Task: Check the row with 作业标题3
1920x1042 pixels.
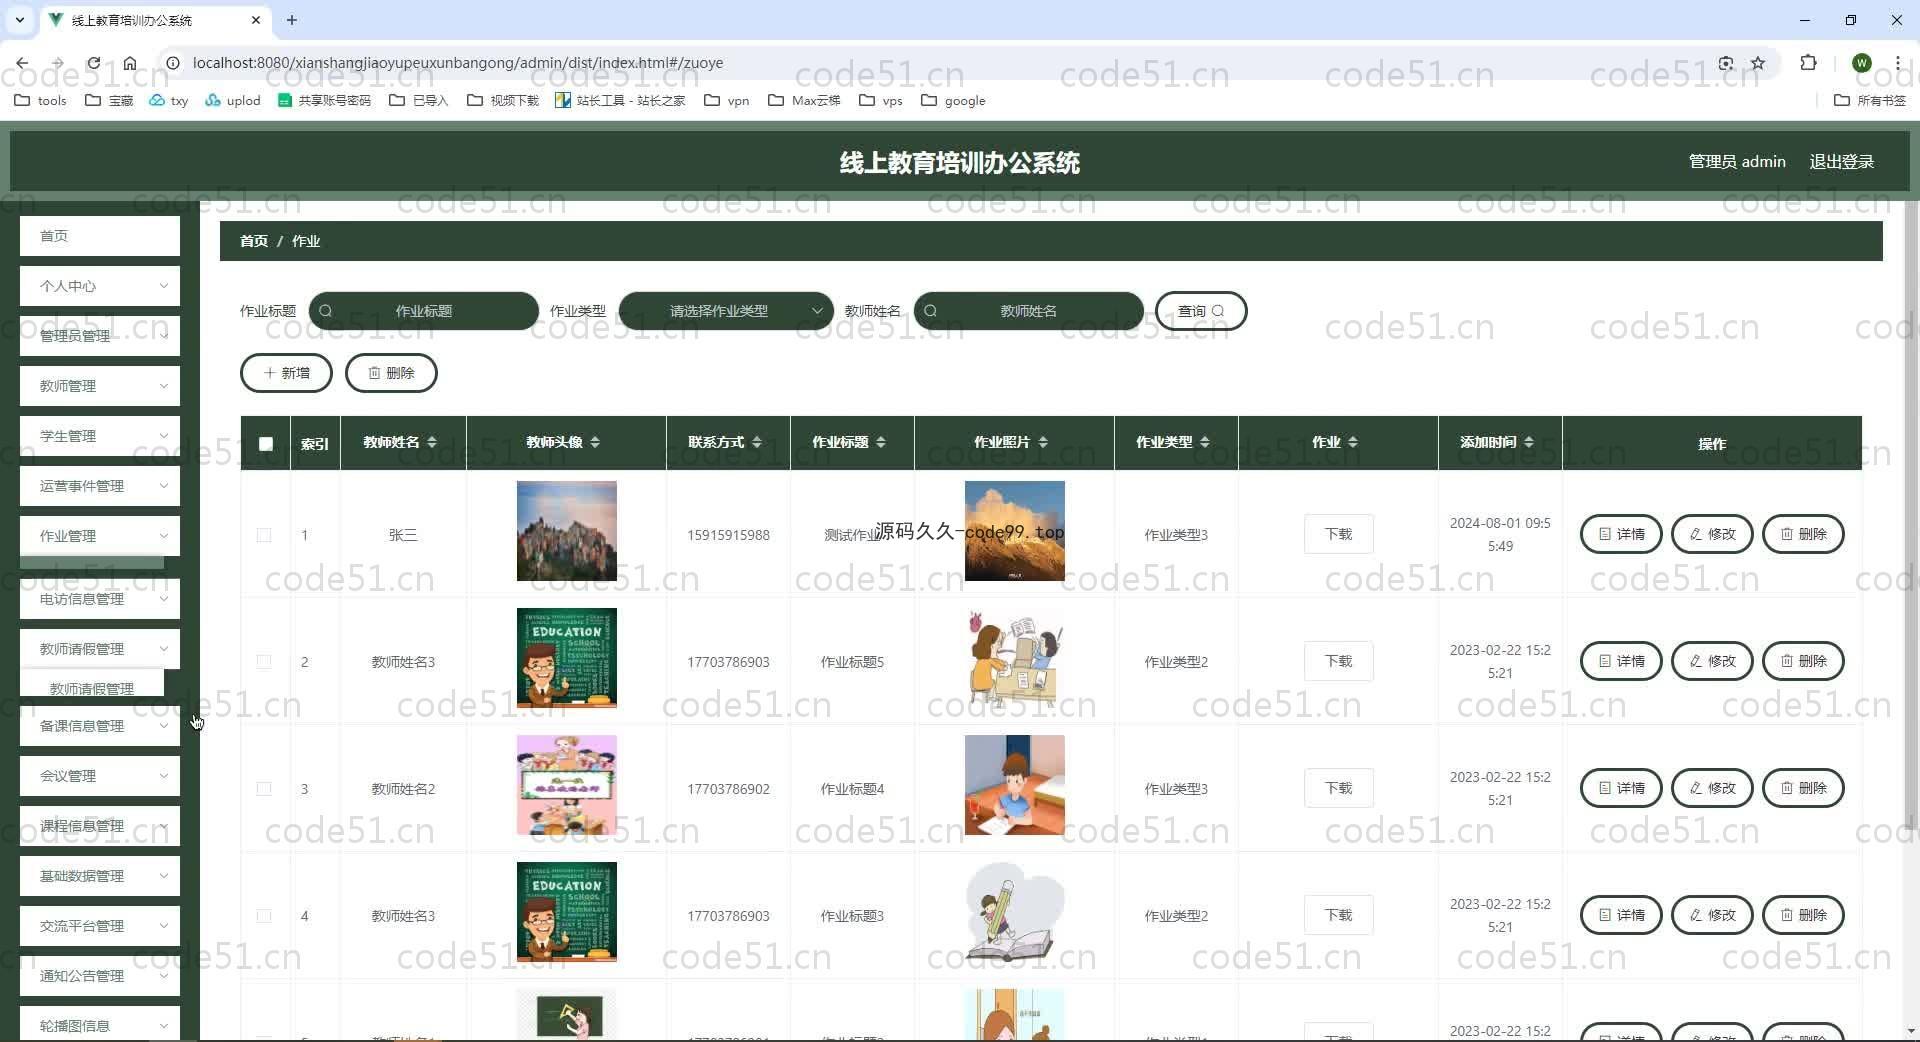Action: (x=264, y=916)
